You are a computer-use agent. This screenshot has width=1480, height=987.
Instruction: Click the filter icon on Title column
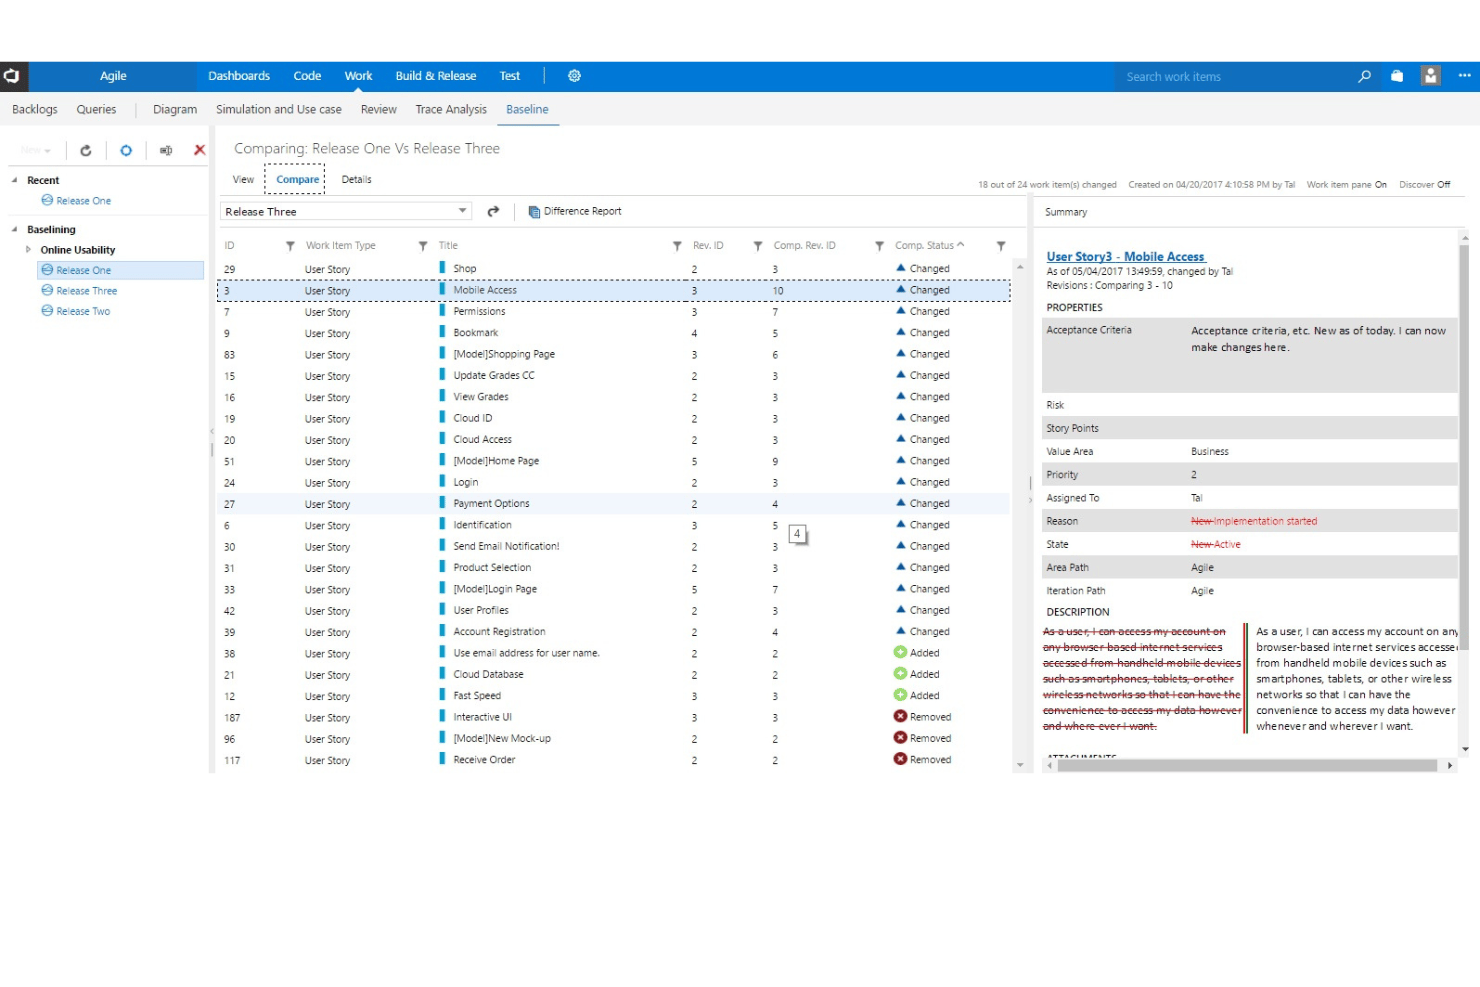coord(677,246)
